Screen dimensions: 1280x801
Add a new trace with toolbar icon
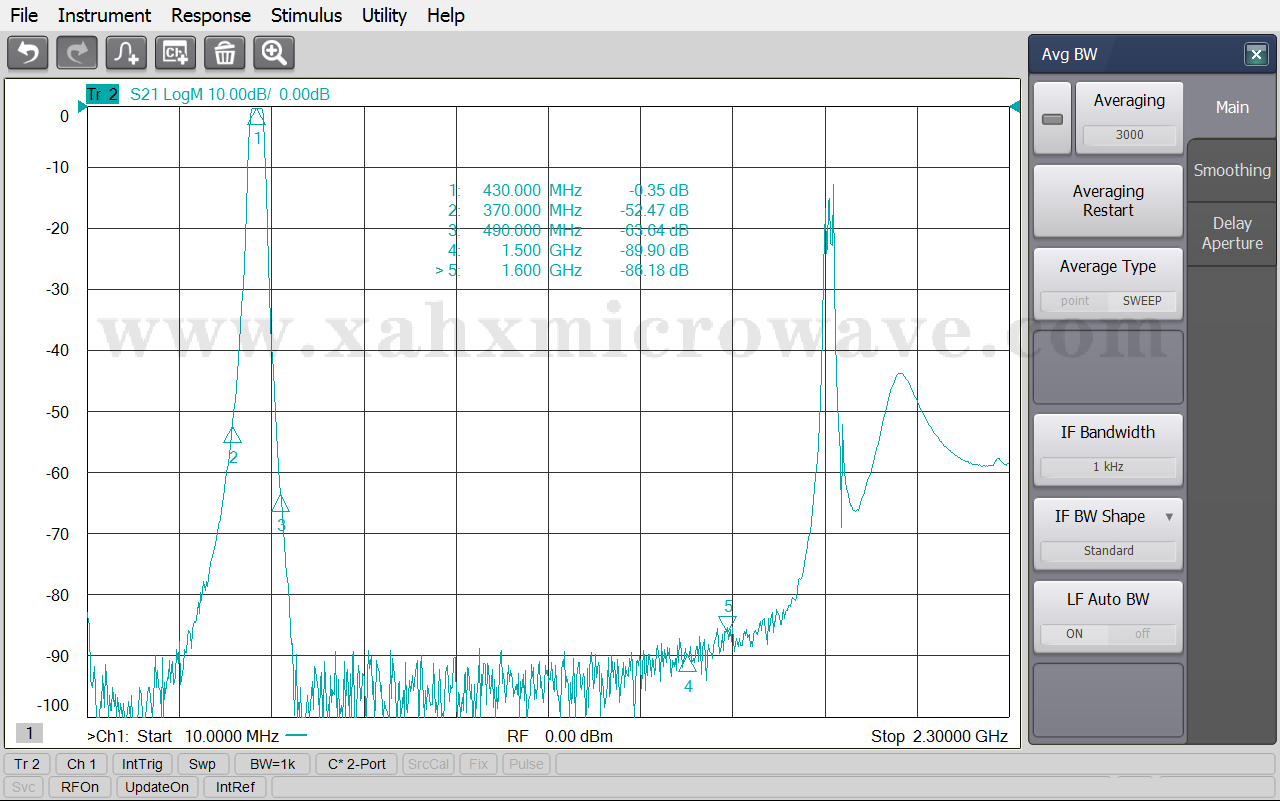(126, 53)
